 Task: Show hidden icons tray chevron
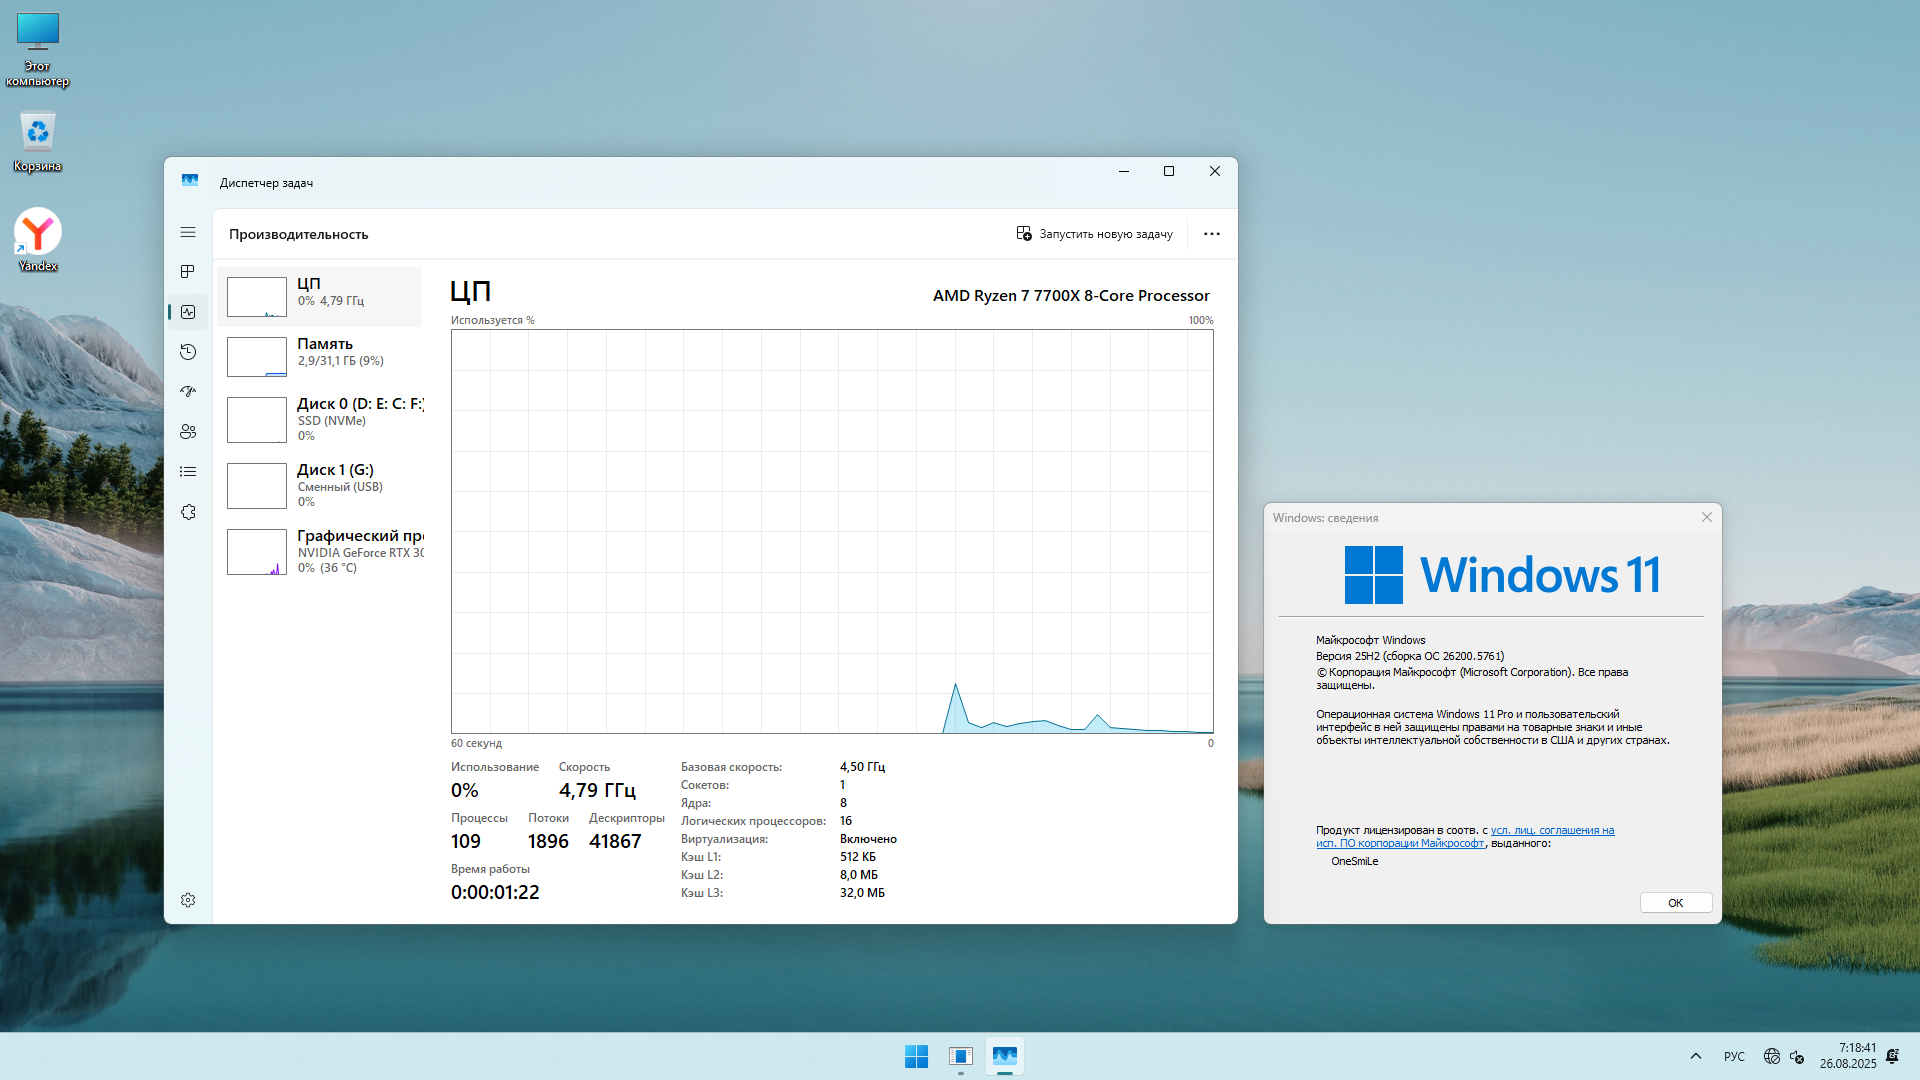pyautogui.click(x=1695, y=1056)
